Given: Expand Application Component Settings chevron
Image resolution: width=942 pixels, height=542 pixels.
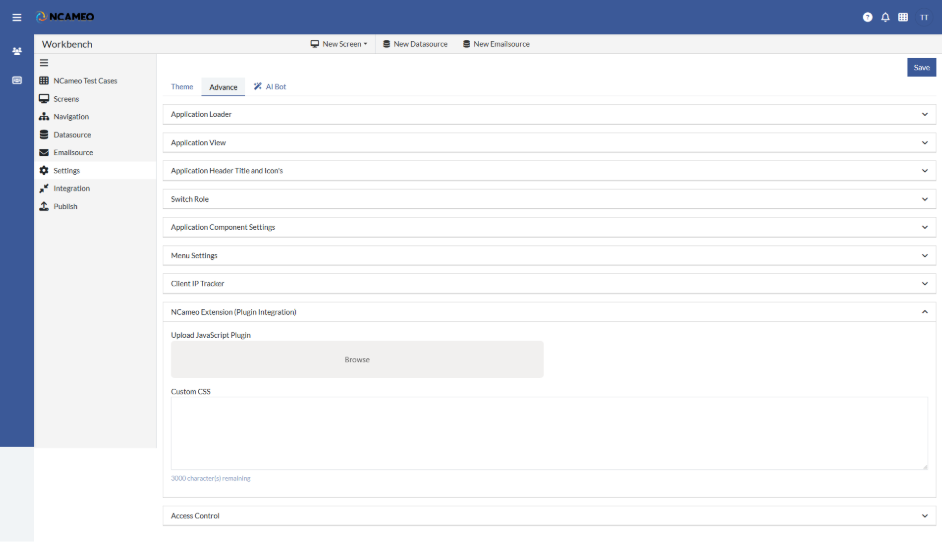Looking at the screenshot, I should (x=925, y=227).
